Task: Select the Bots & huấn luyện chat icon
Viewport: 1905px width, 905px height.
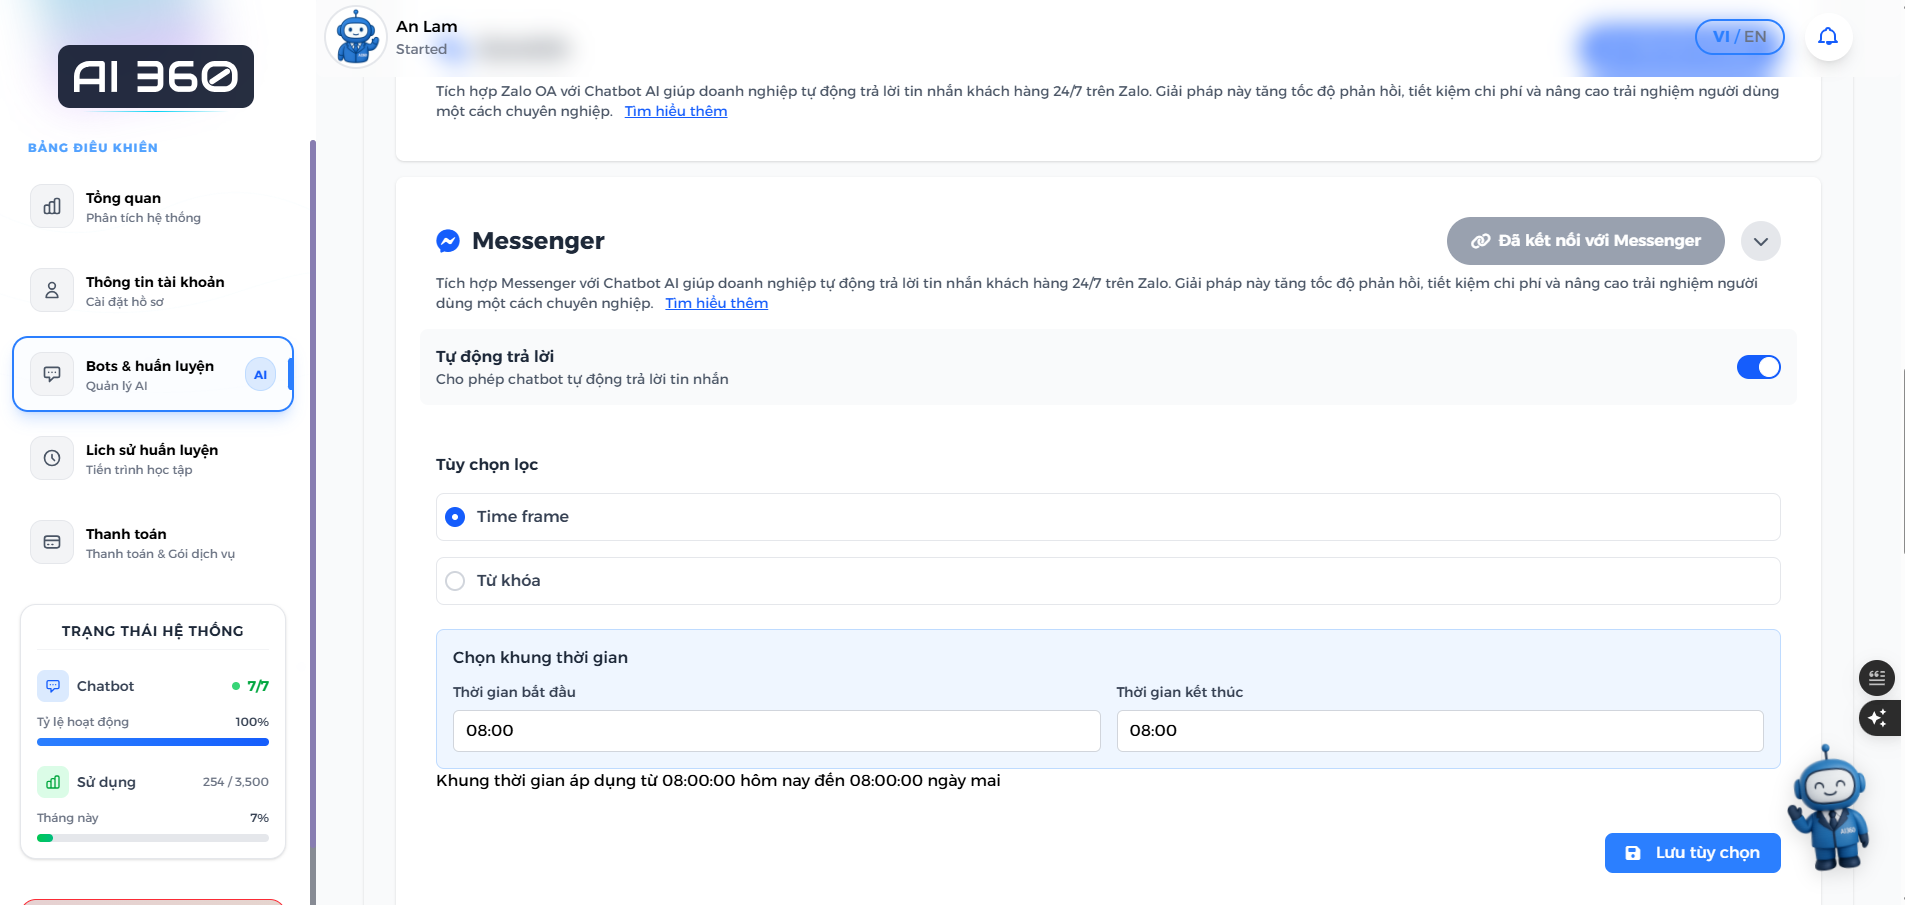Action: (x=51, y=373)
